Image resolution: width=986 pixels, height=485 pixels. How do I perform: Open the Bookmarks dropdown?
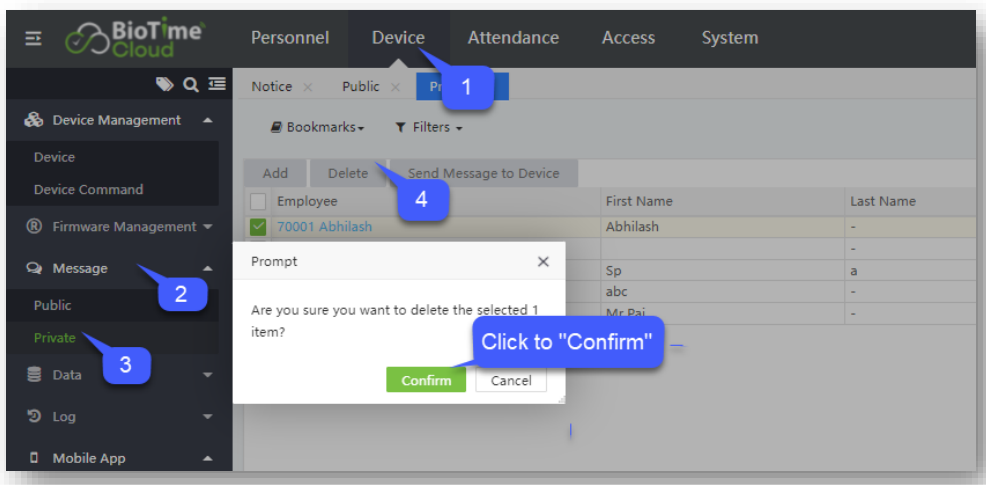317,128
